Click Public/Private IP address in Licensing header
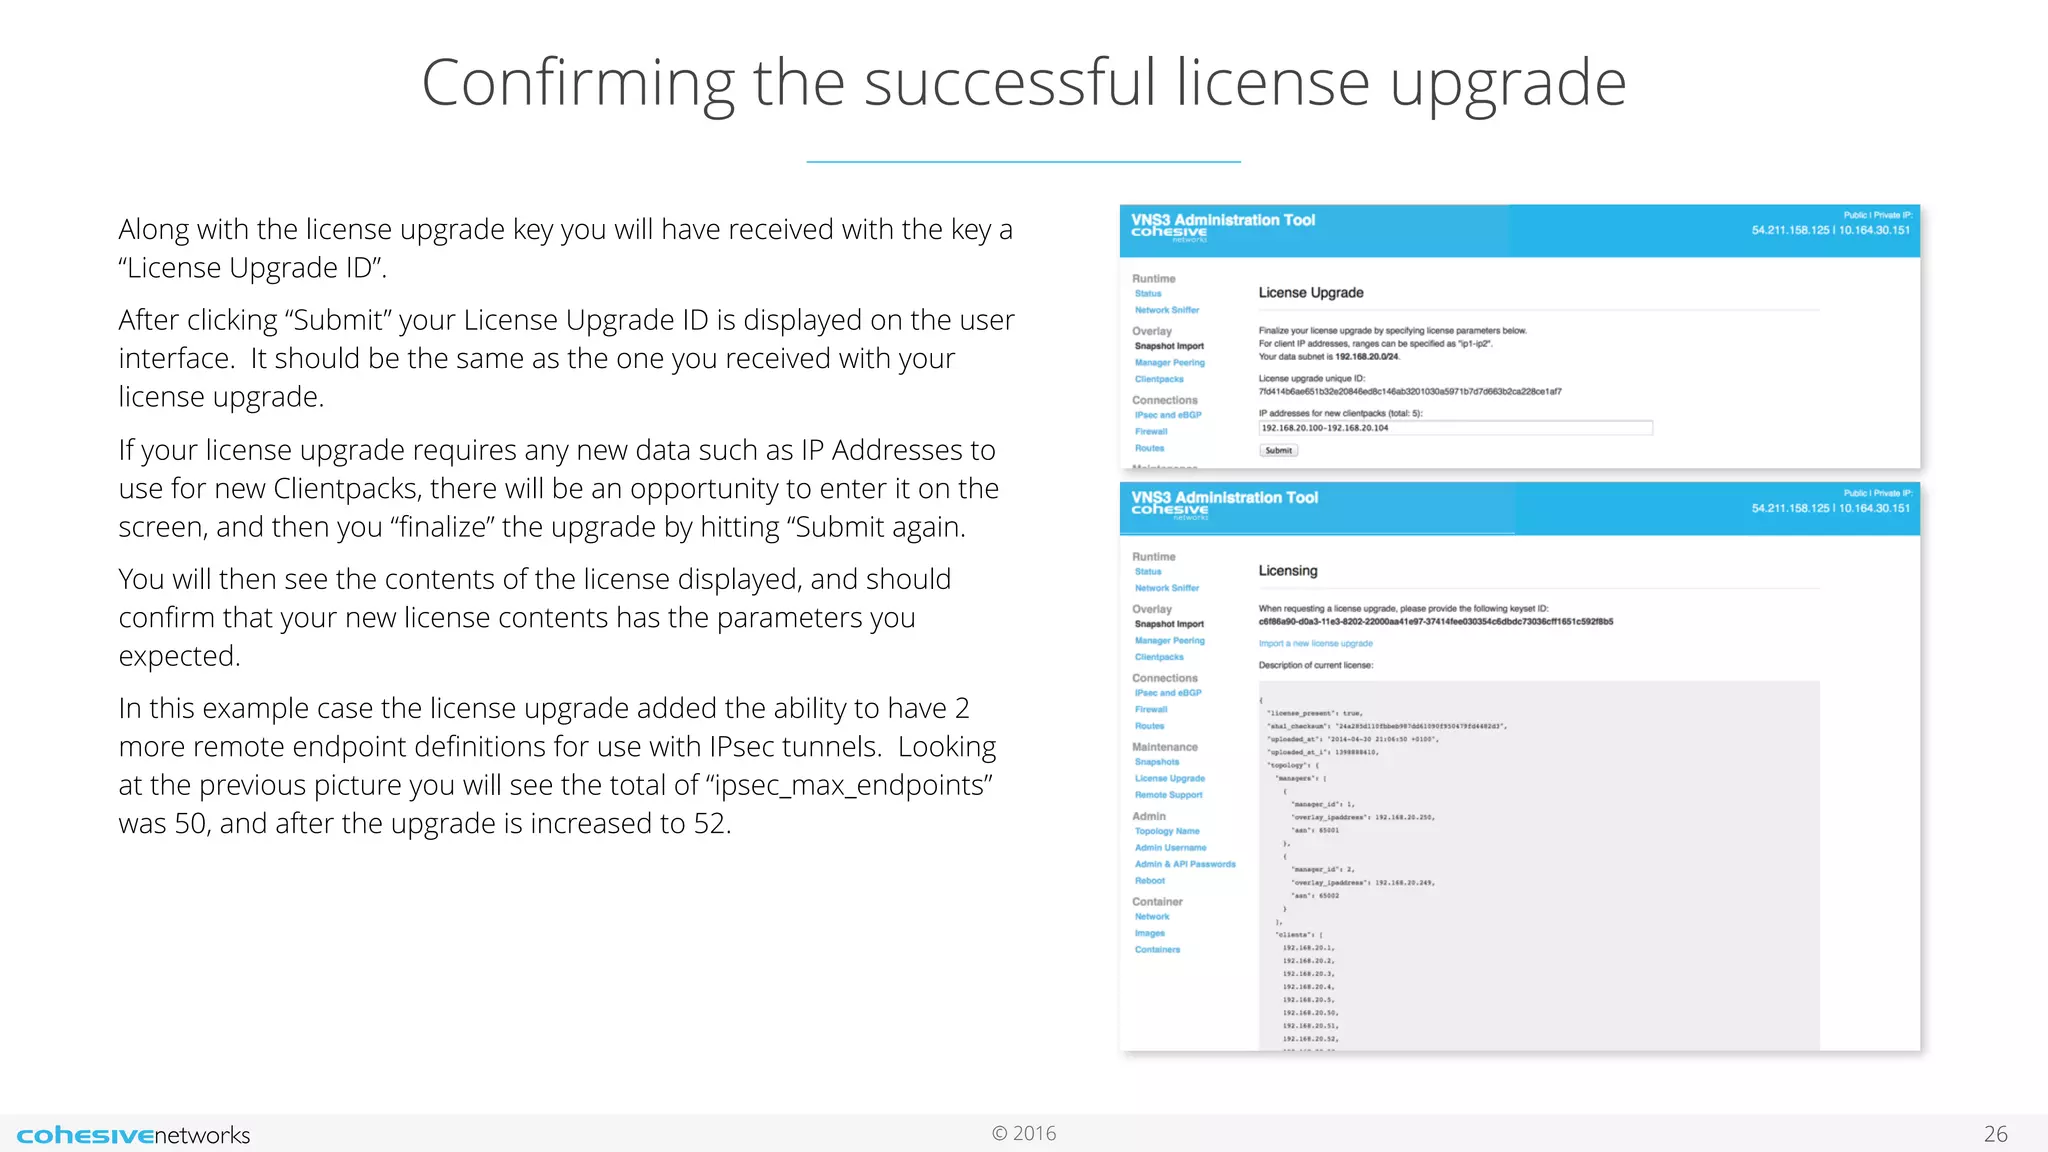The height and width of the screenshot is (1152, 2048). point(1830,508)
